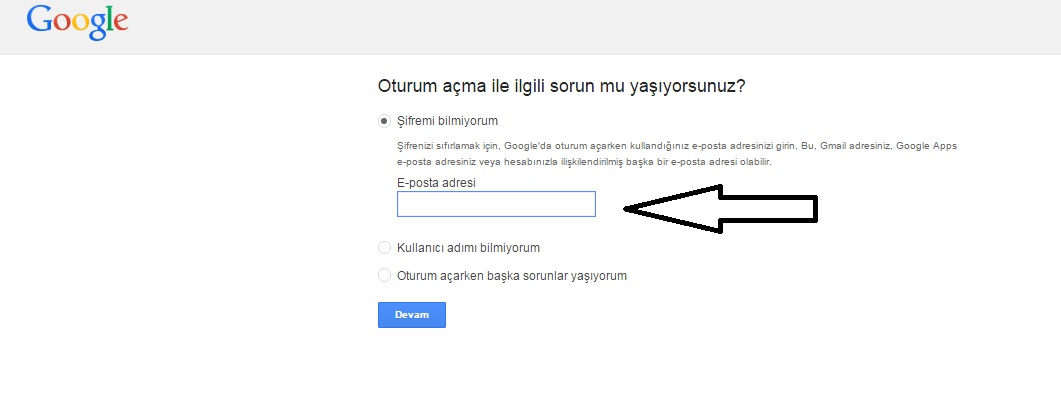Click the password reset description paragraph
The width and height of the screenshot is (1061, 420).
coord(677,154)
